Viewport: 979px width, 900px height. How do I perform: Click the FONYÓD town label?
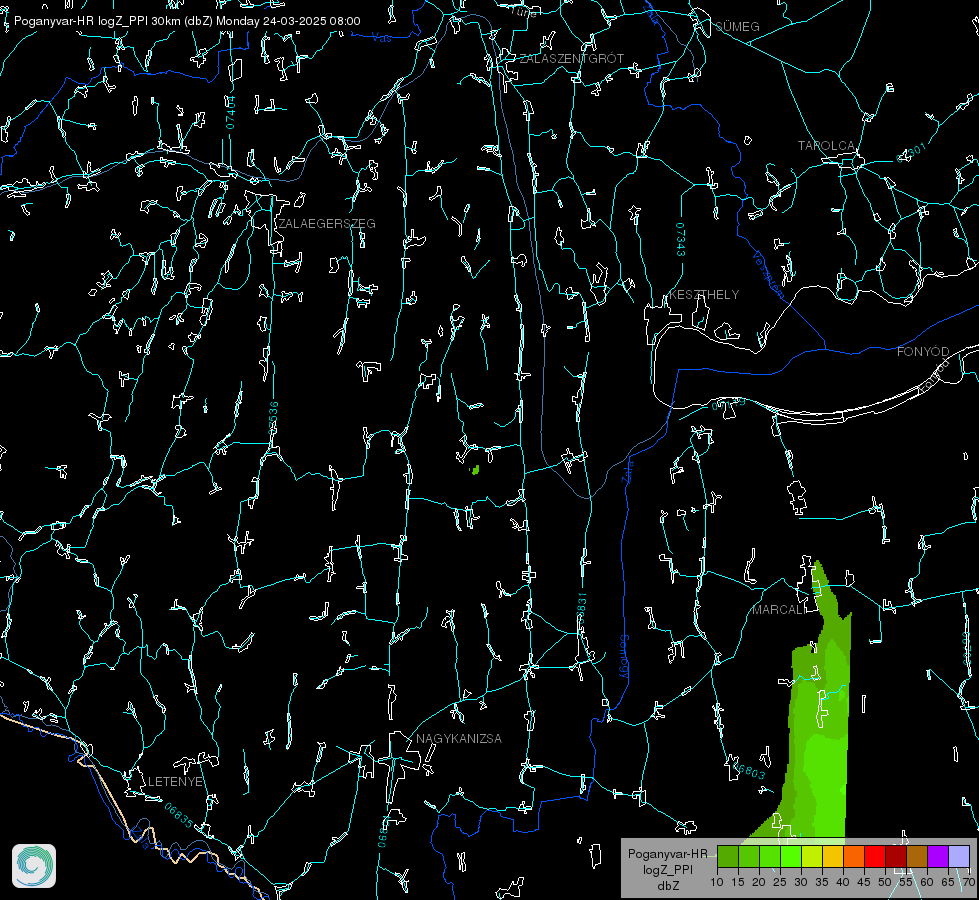tap(923, 352)
